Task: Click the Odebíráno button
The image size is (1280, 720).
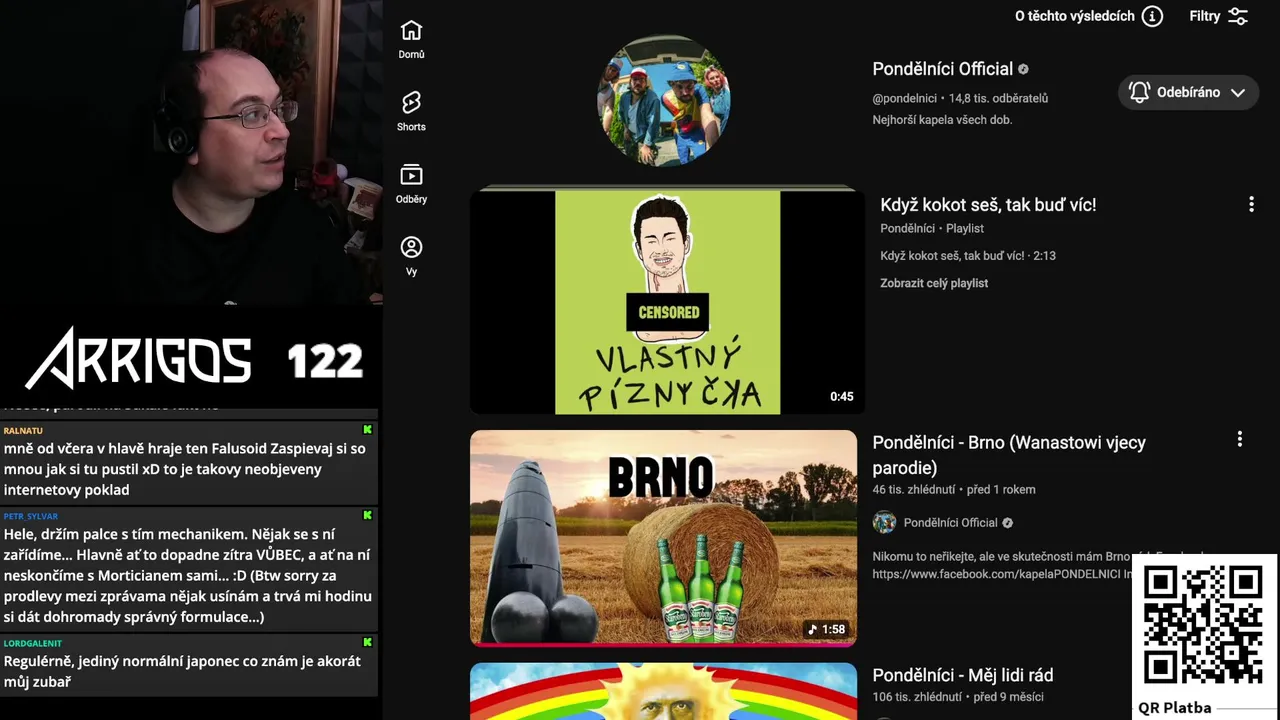Action: 1188,92
